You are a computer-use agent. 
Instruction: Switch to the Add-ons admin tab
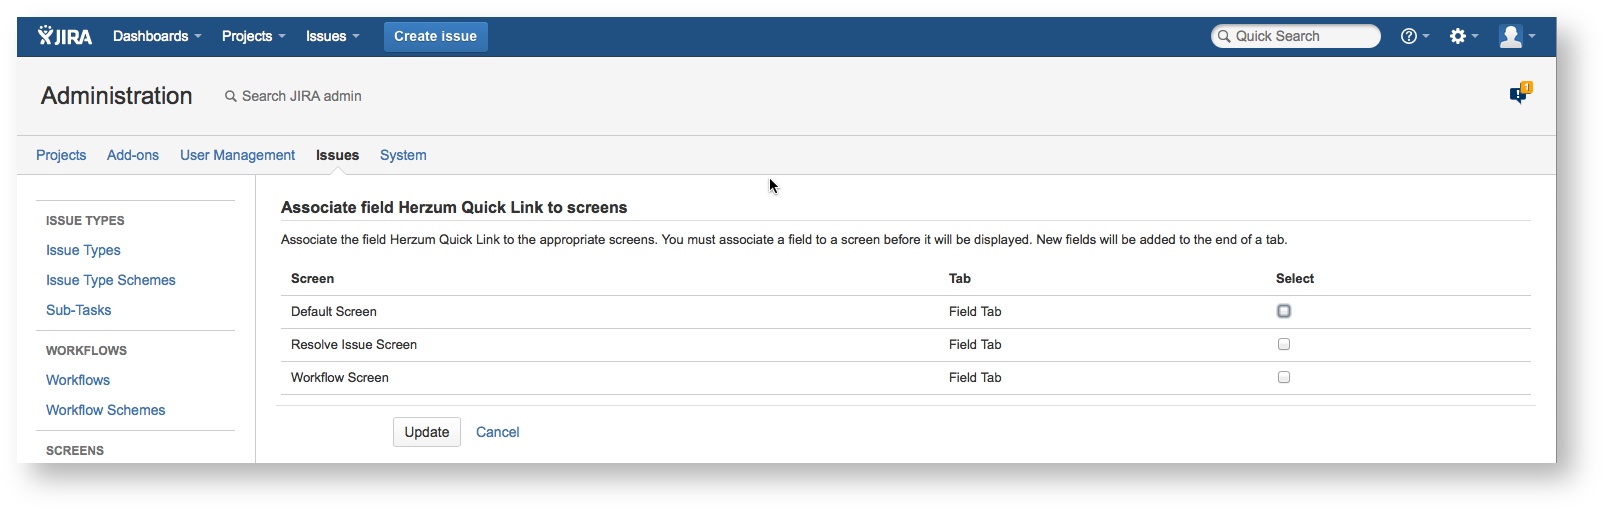(x=133, y=155)
